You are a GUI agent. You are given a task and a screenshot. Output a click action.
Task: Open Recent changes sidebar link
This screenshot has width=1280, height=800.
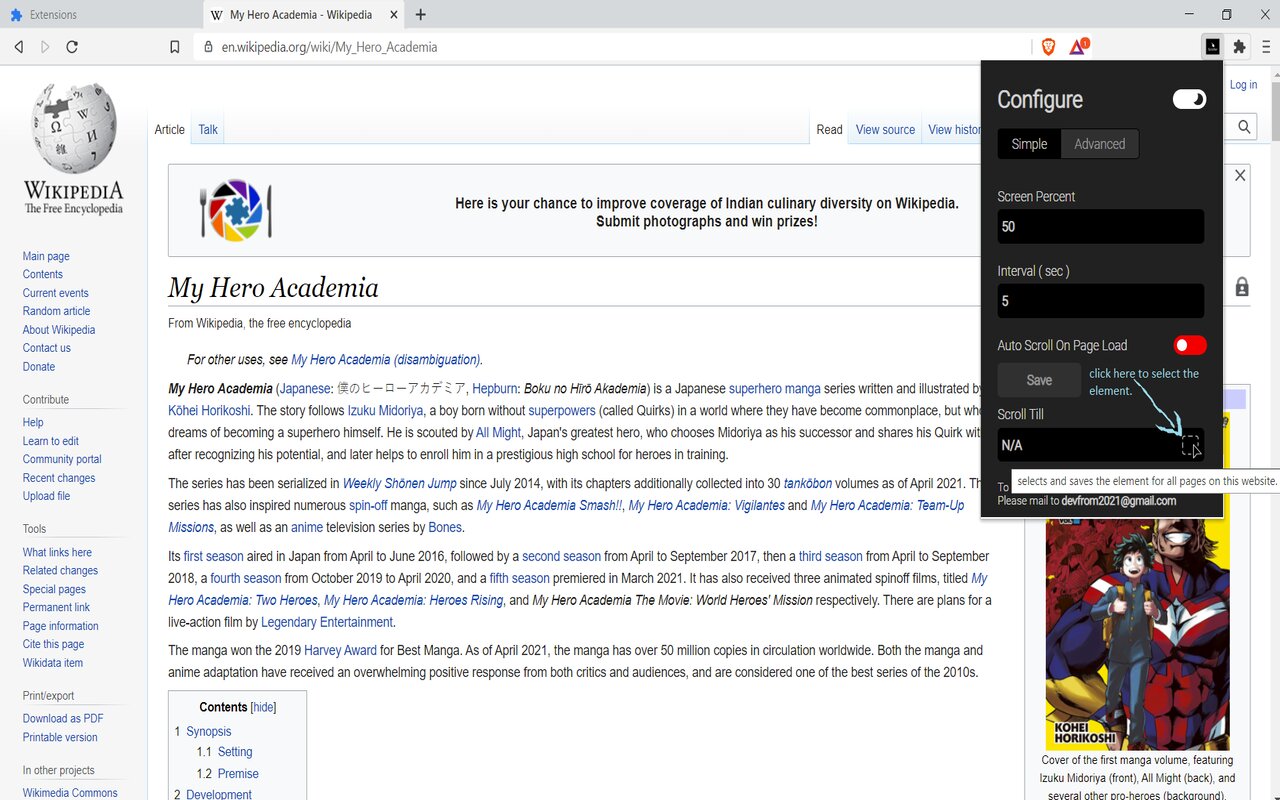[x=59, y=478]
